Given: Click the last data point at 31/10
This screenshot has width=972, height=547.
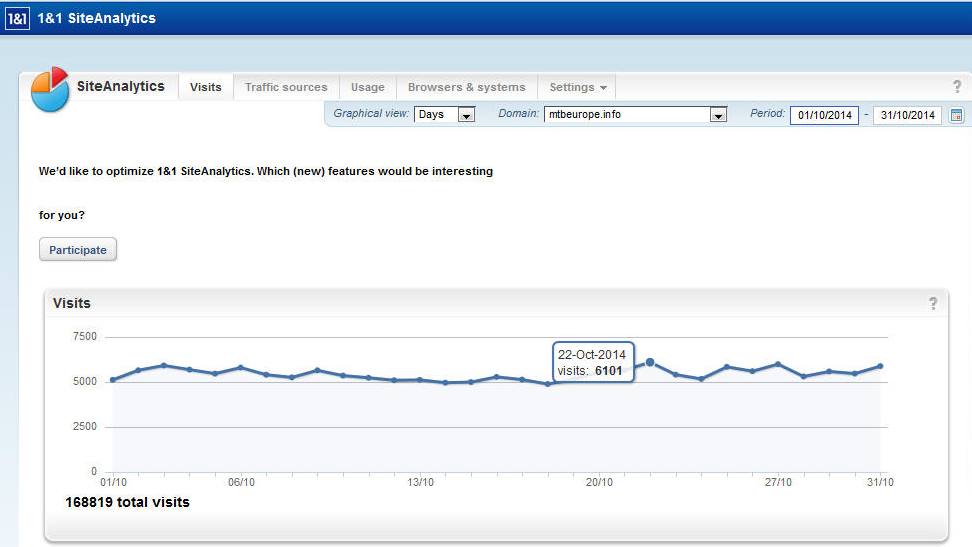Looking at the screenshot, I should 880,366.
